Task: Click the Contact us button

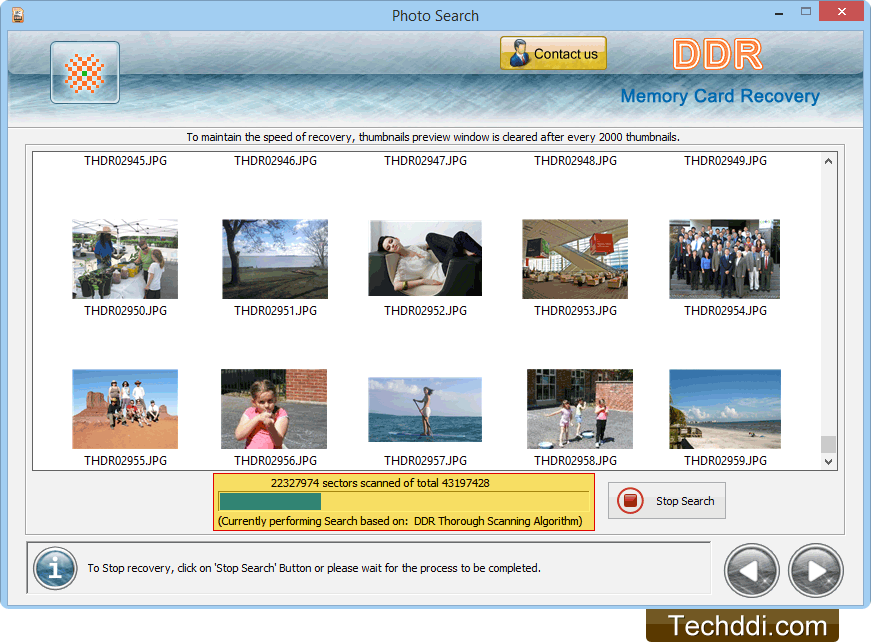Action: (x=553, y=52)
